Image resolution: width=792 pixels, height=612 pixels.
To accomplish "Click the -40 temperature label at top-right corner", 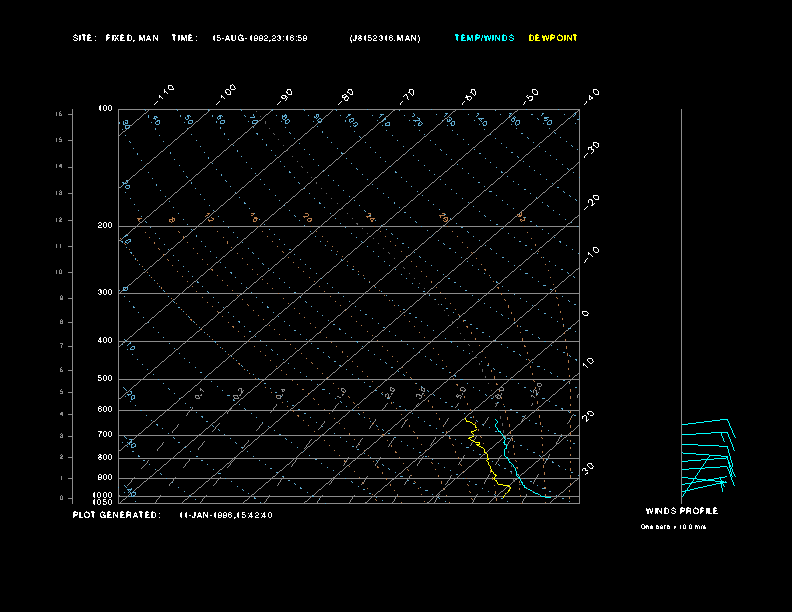I will [x=591, y=95].
